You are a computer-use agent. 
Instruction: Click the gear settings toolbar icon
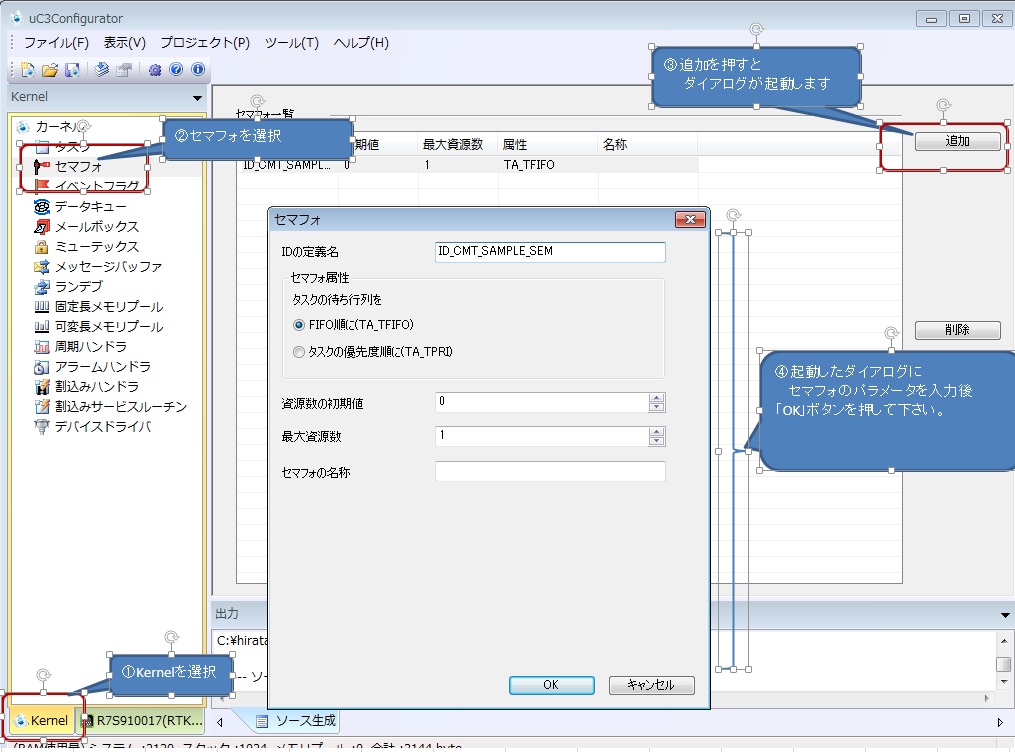click(x=155, y=70)
